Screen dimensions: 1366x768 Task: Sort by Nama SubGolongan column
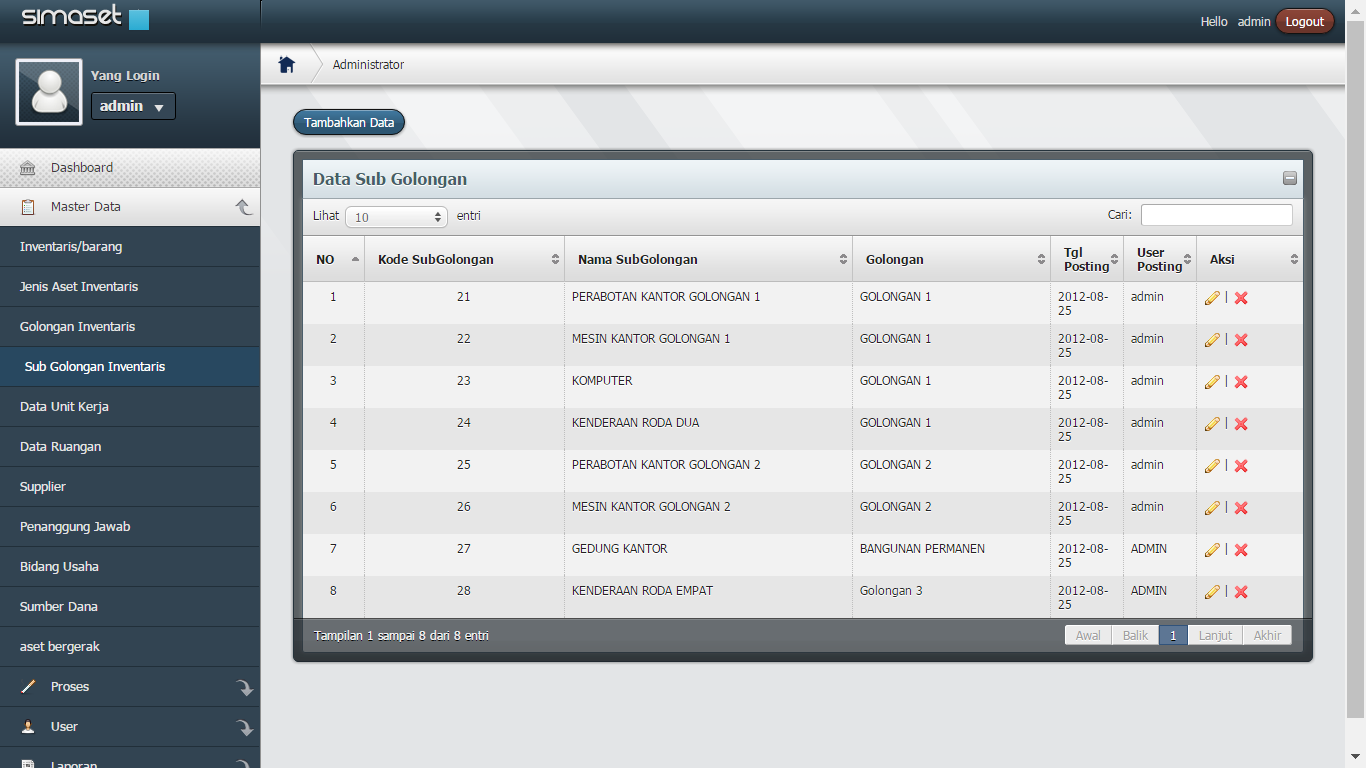[x=708, y=259]
